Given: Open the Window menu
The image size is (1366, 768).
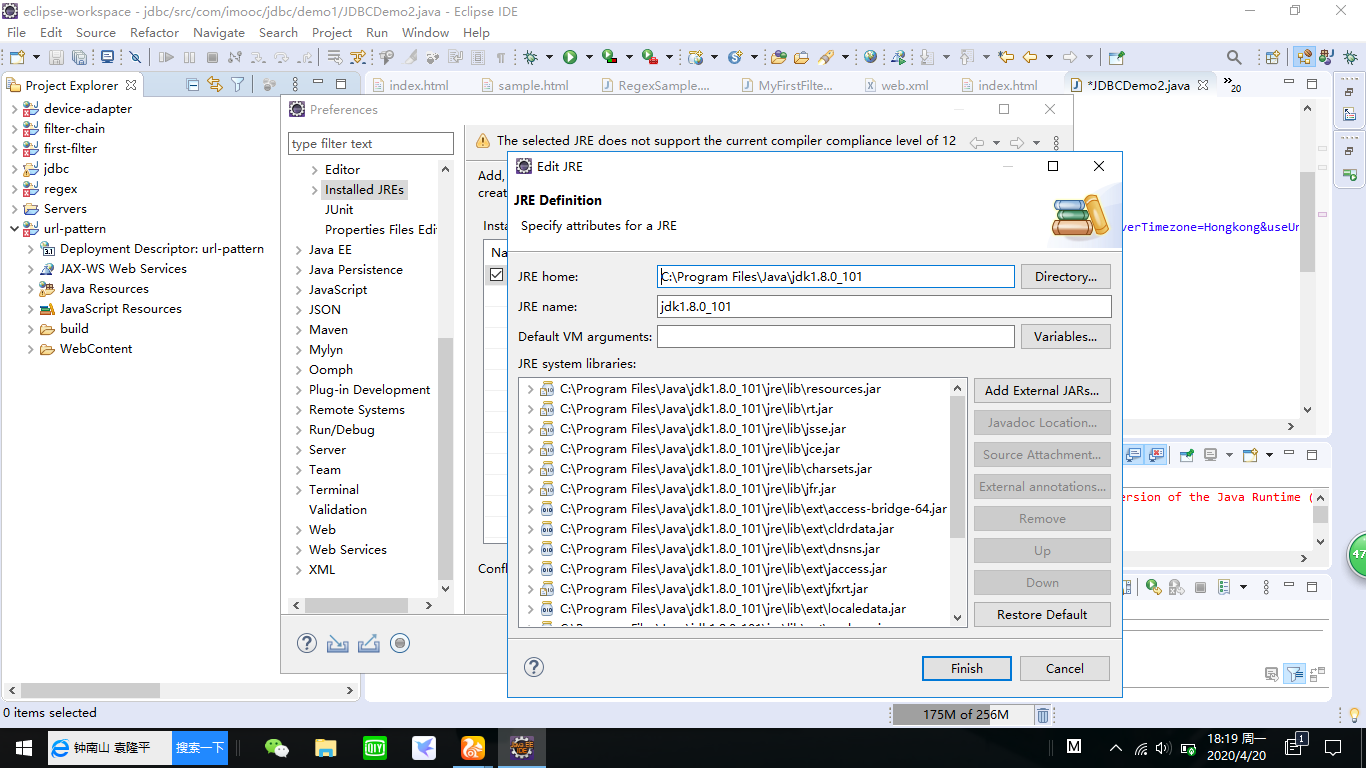Looking at the screenshot, I should [x=425, y=32].
